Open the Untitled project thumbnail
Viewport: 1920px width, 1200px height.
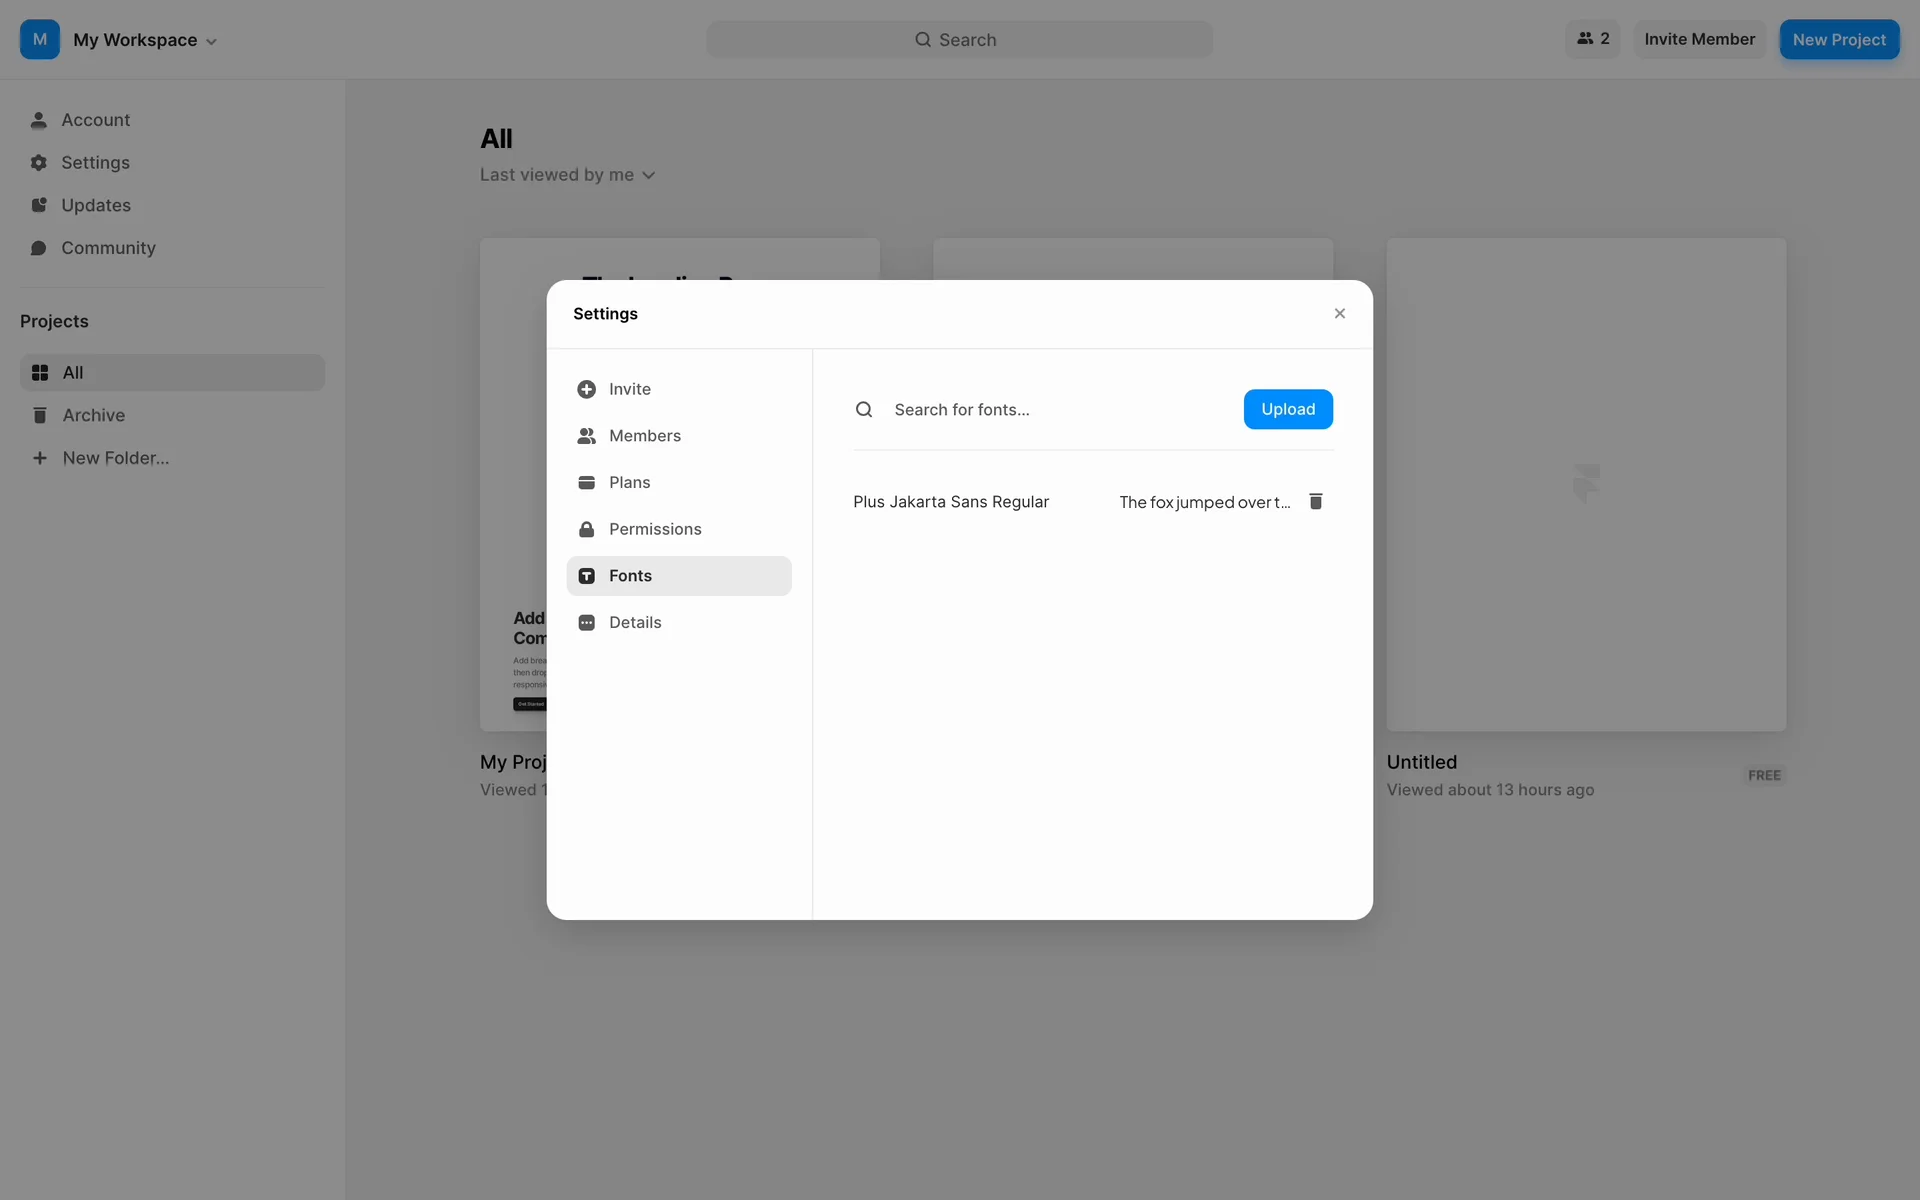pyautogui.click(x=1585, y=484)
